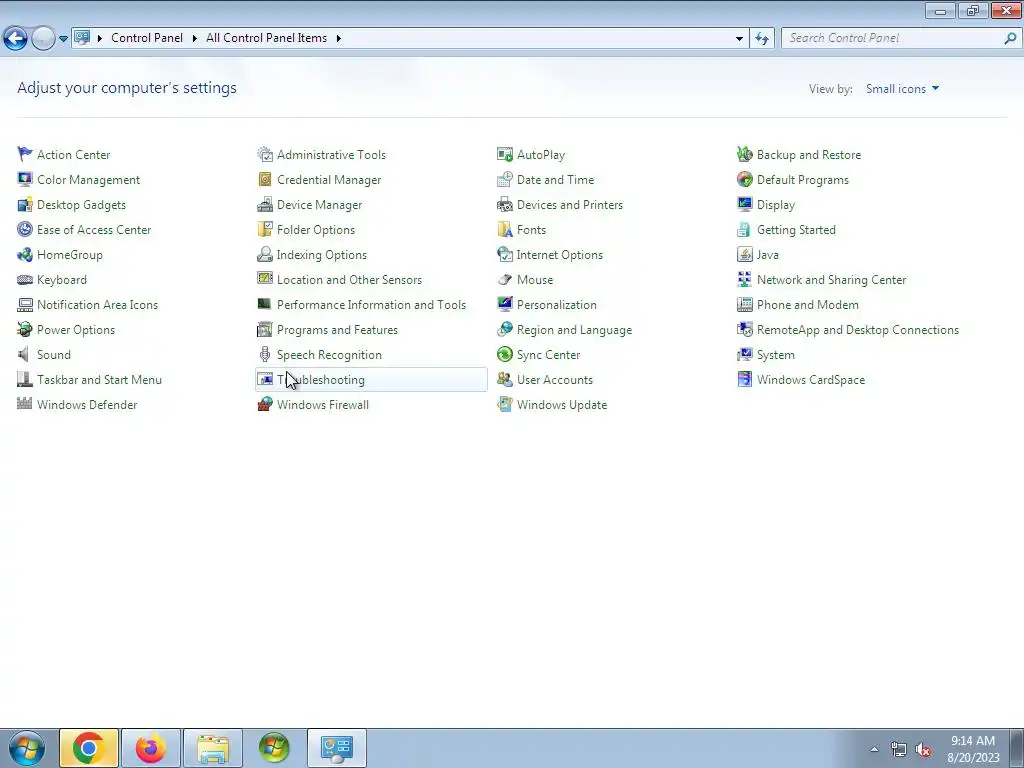Open the Backup and Restore icon
This screenshot has height=768, width=1024.
click(x=744, y=154)
